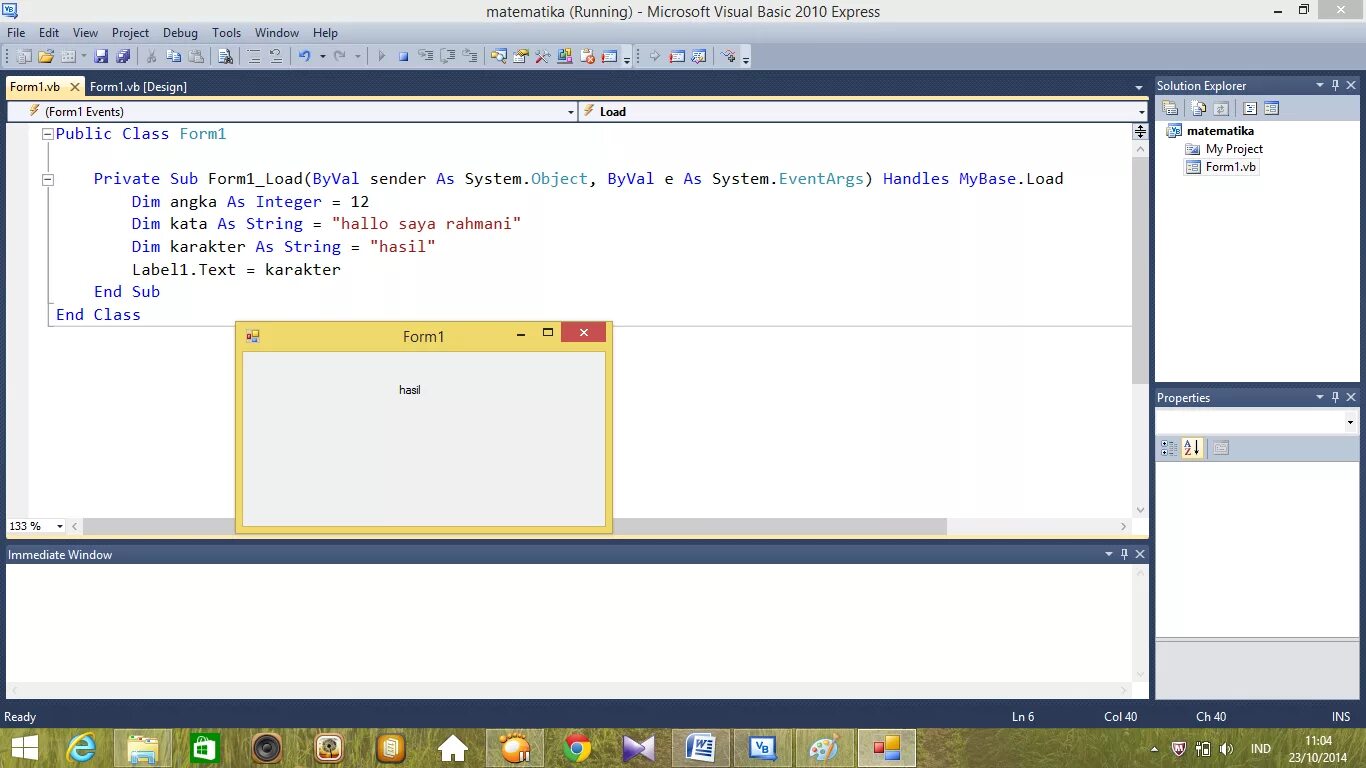Click the Save All toolbar icon
The height and width of the screenshot is (768, 1366).
pos(122,56)
